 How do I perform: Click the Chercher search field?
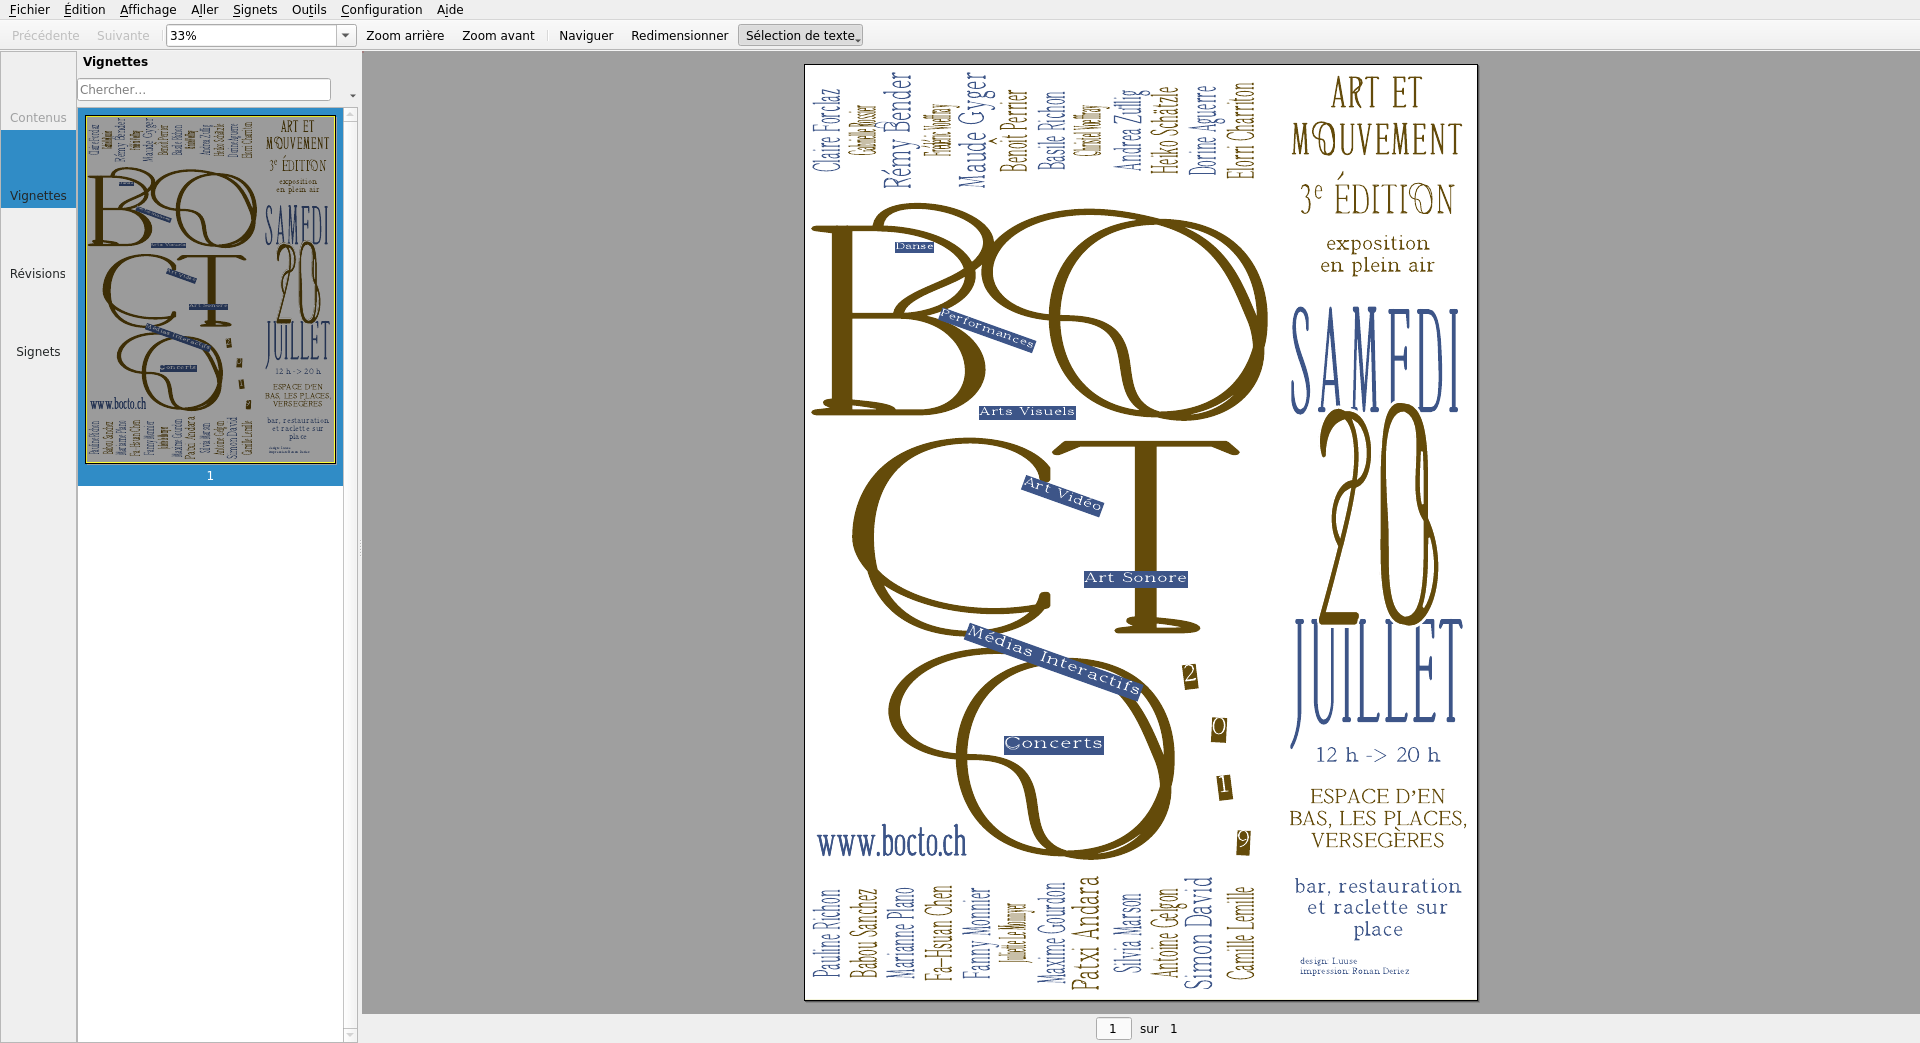tap(204, 90)
